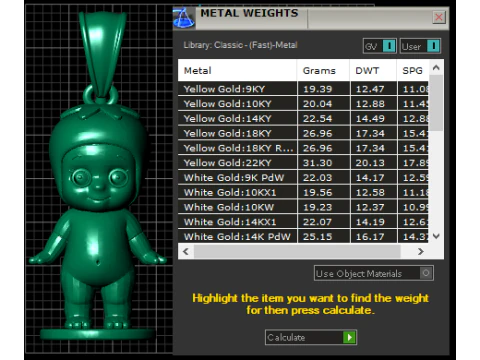Click the pendant's bail loop on top

click(102, 55)
